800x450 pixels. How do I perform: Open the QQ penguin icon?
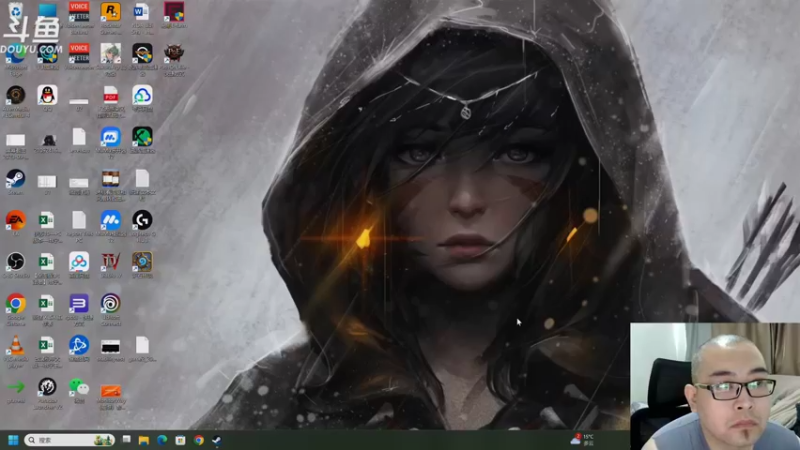(47, 95)
